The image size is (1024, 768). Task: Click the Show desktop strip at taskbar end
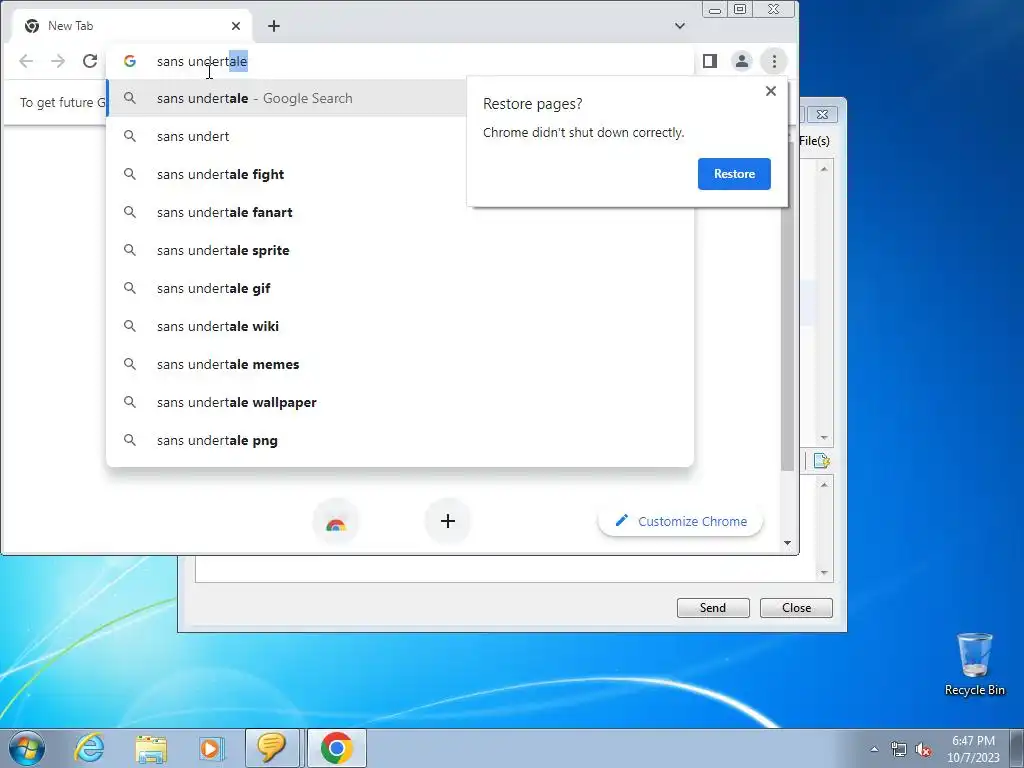[x=1017, y=748]
